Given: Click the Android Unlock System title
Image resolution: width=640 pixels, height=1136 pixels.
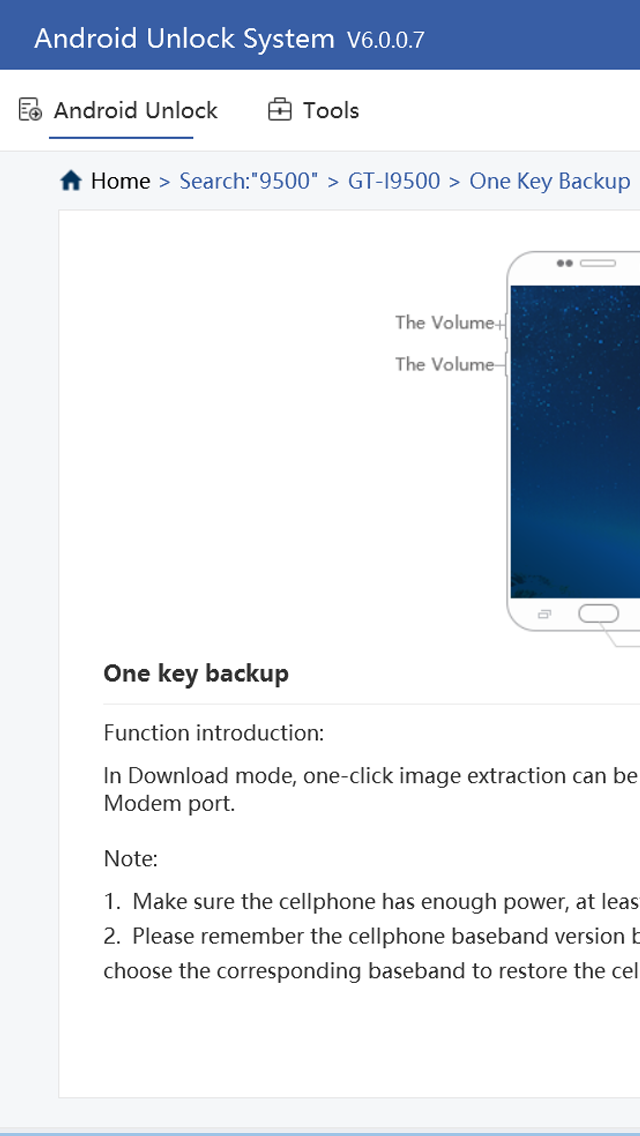Looking at the screenshot, I should tap(184, 39).
